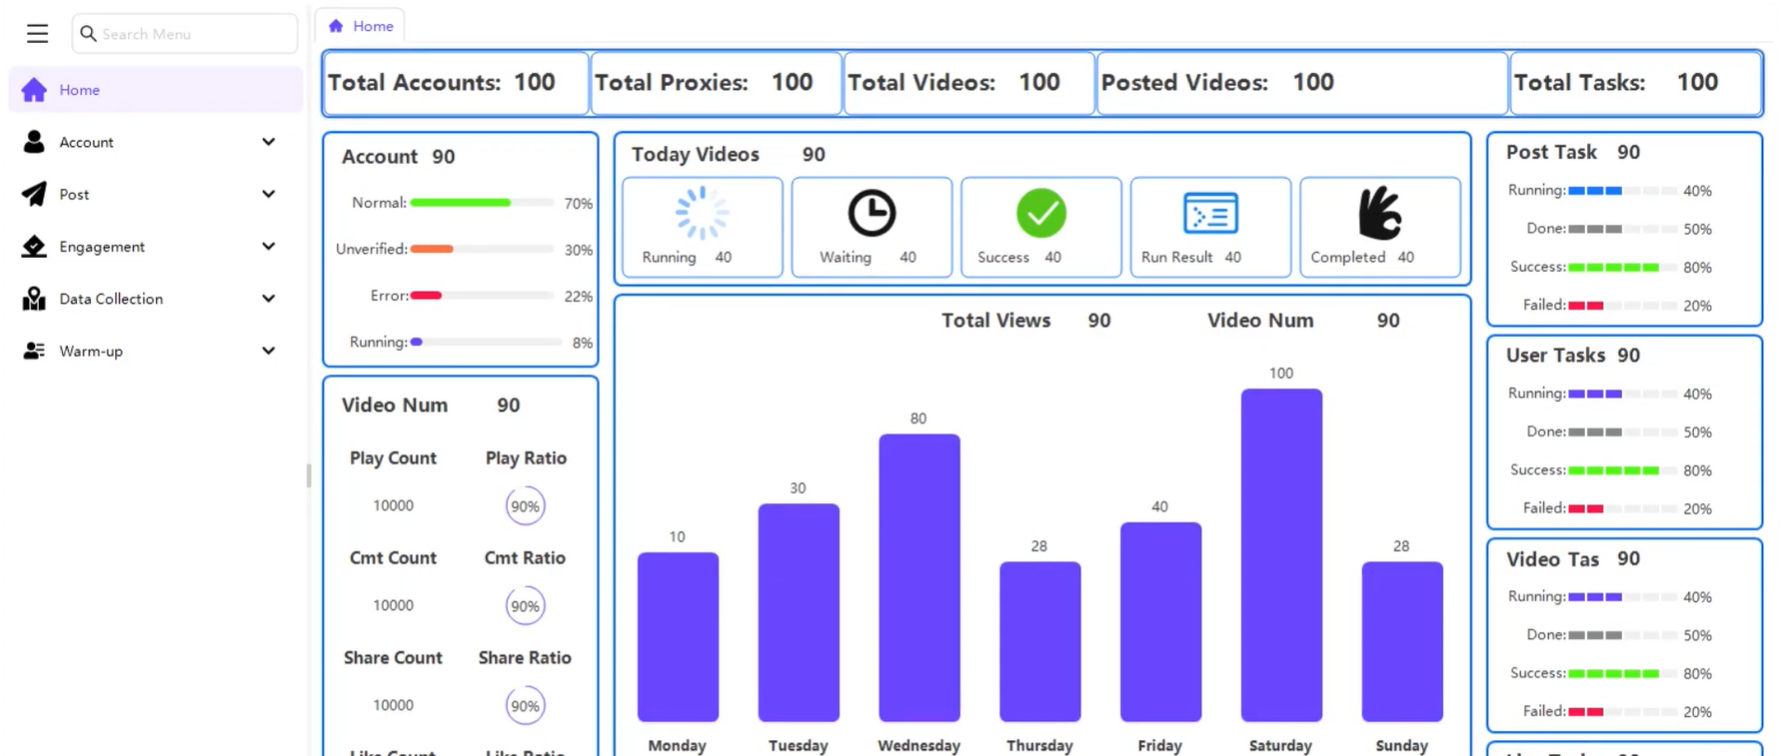Click the Share Ratio 90% circle

pos(525,706)
